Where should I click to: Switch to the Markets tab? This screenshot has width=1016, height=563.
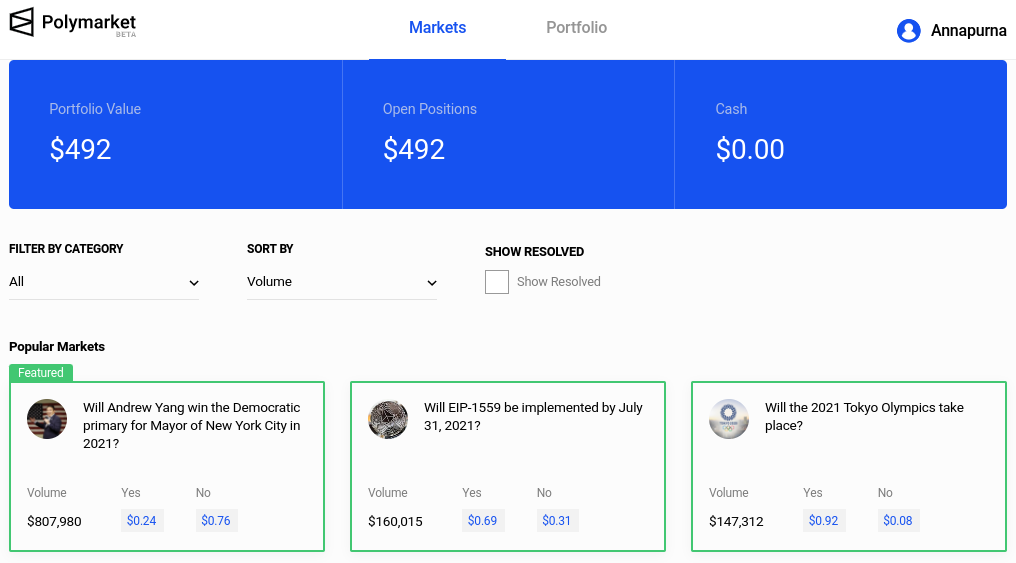437,28
